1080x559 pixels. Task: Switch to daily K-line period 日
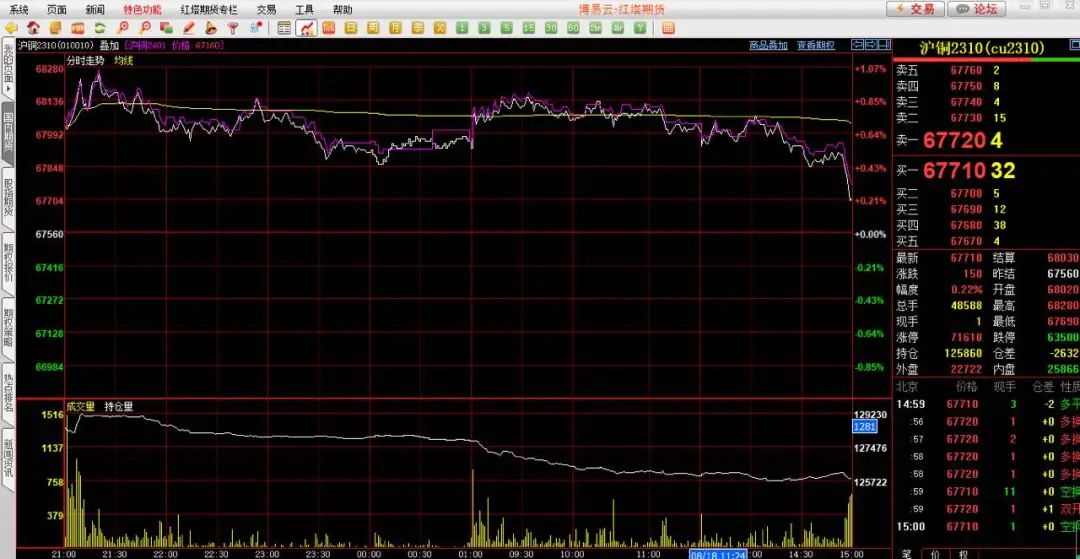pyautogui.click(x=351, y=28)
